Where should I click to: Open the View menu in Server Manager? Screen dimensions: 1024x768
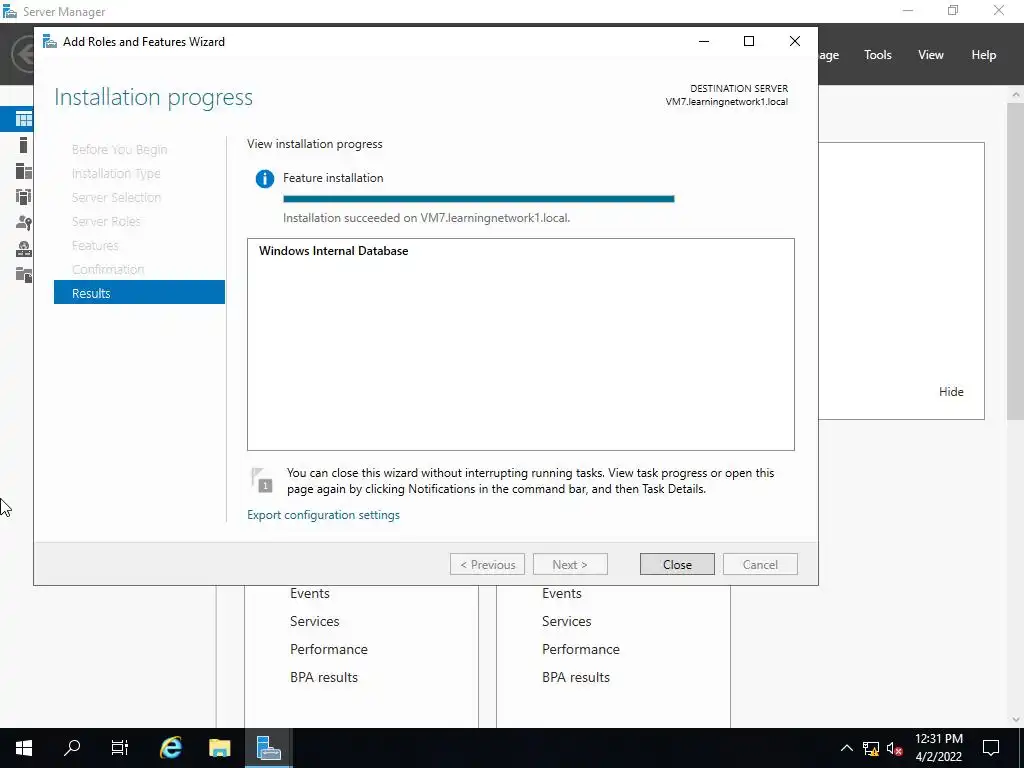pos(931,55)
